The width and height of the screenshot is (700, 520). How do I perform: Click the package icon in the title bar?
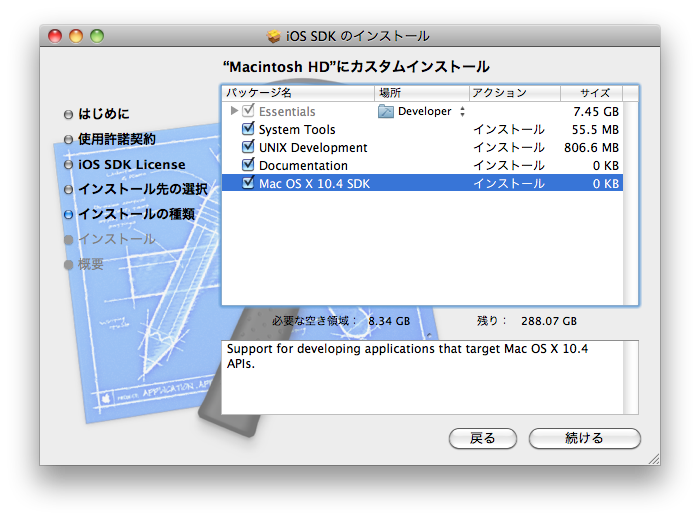[274, 37]
